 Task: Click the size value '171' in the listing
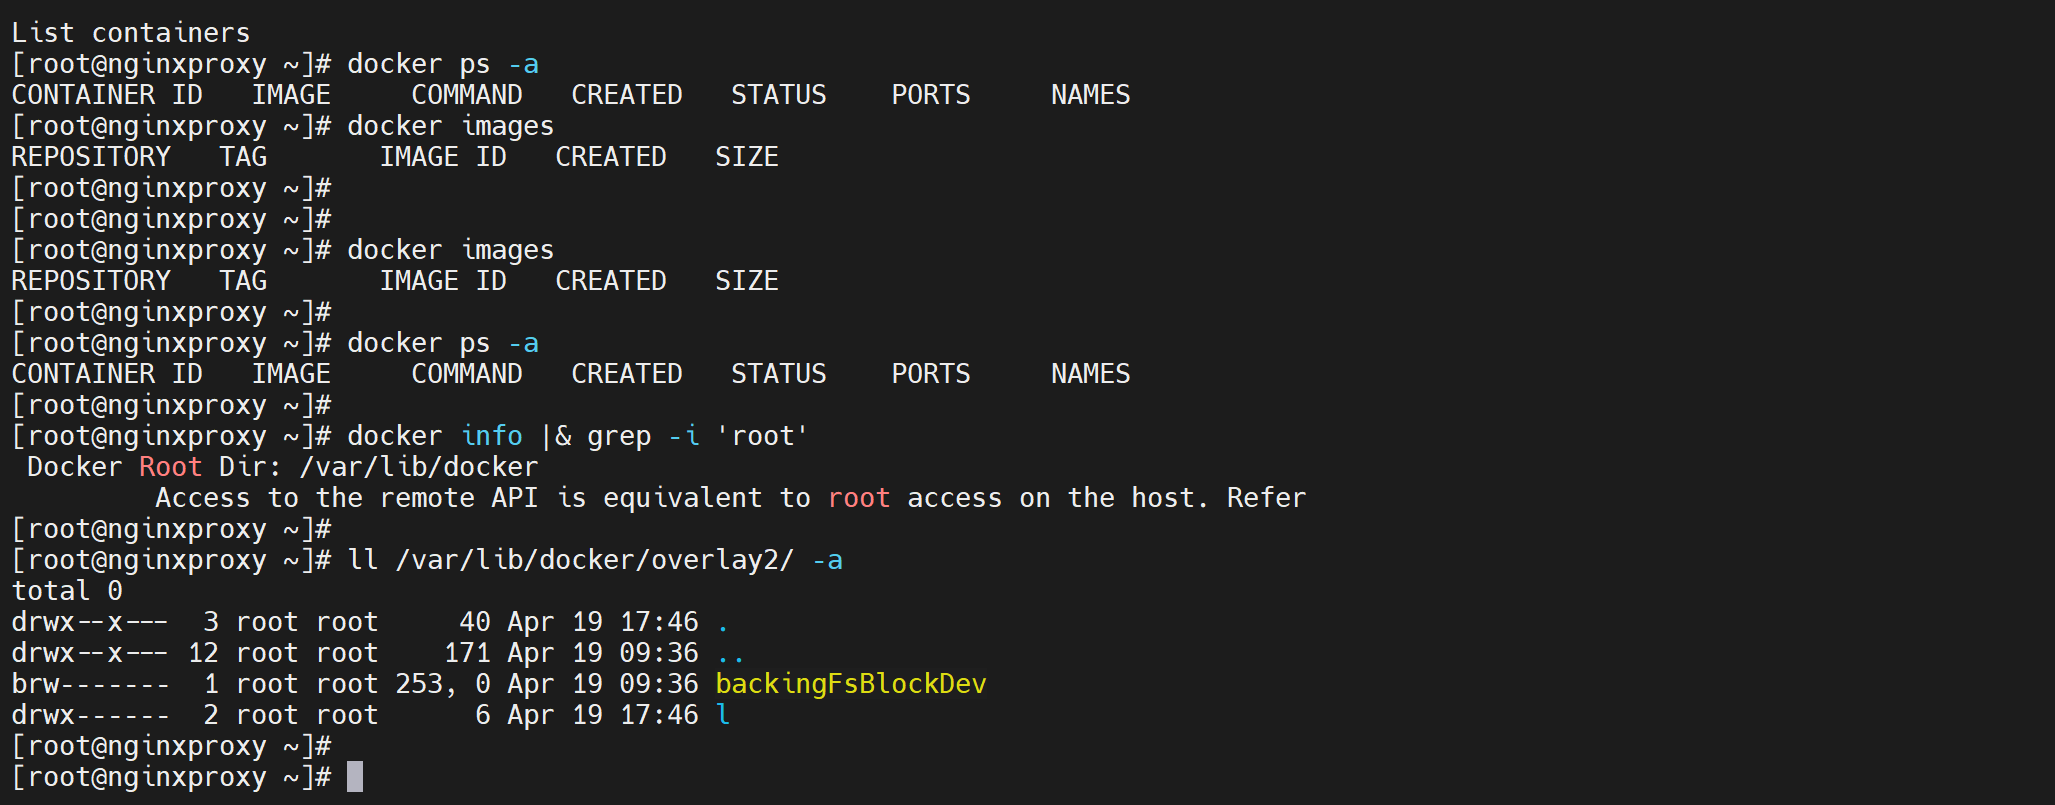[467, 653]
